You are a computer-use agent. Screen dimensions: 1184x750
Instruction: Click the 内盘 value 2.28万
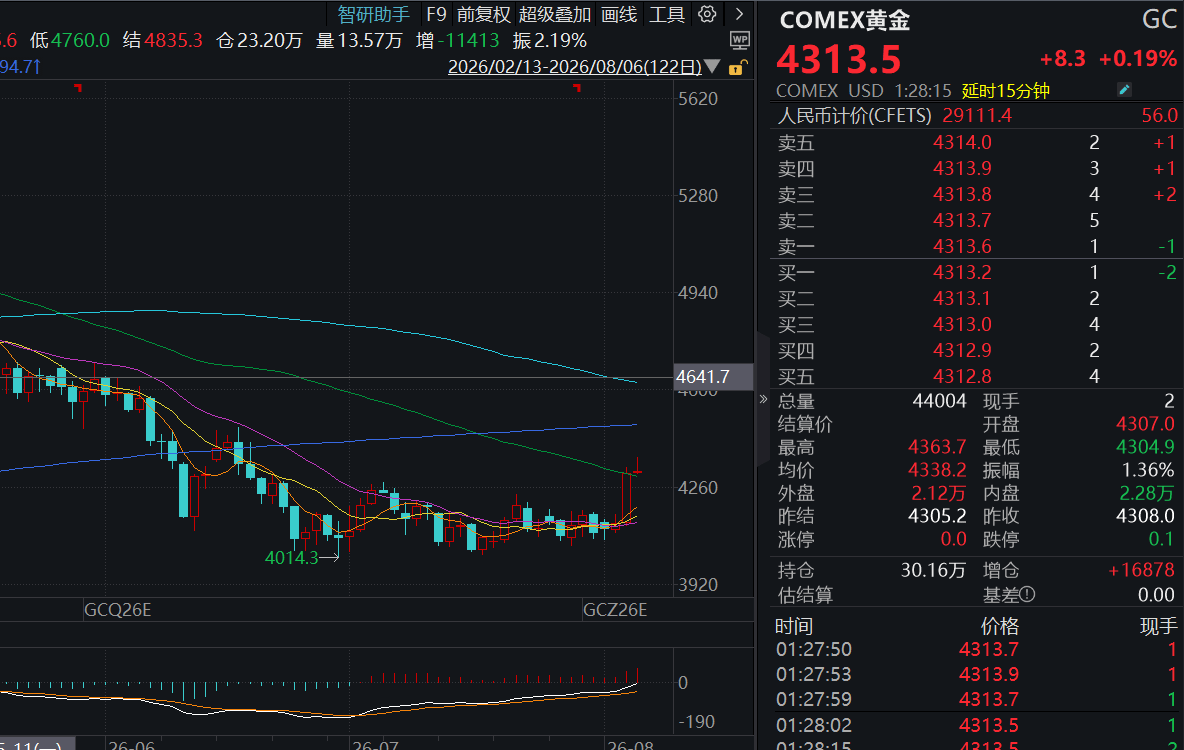[1146, 493]
